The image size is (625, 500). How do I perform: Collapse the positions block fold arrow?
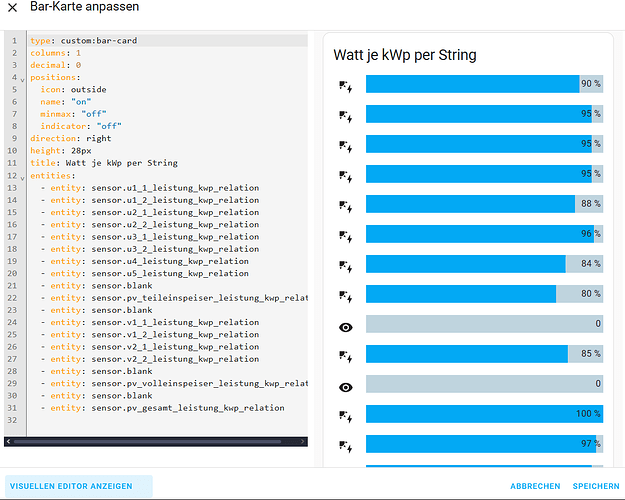[x=21, y=77]
